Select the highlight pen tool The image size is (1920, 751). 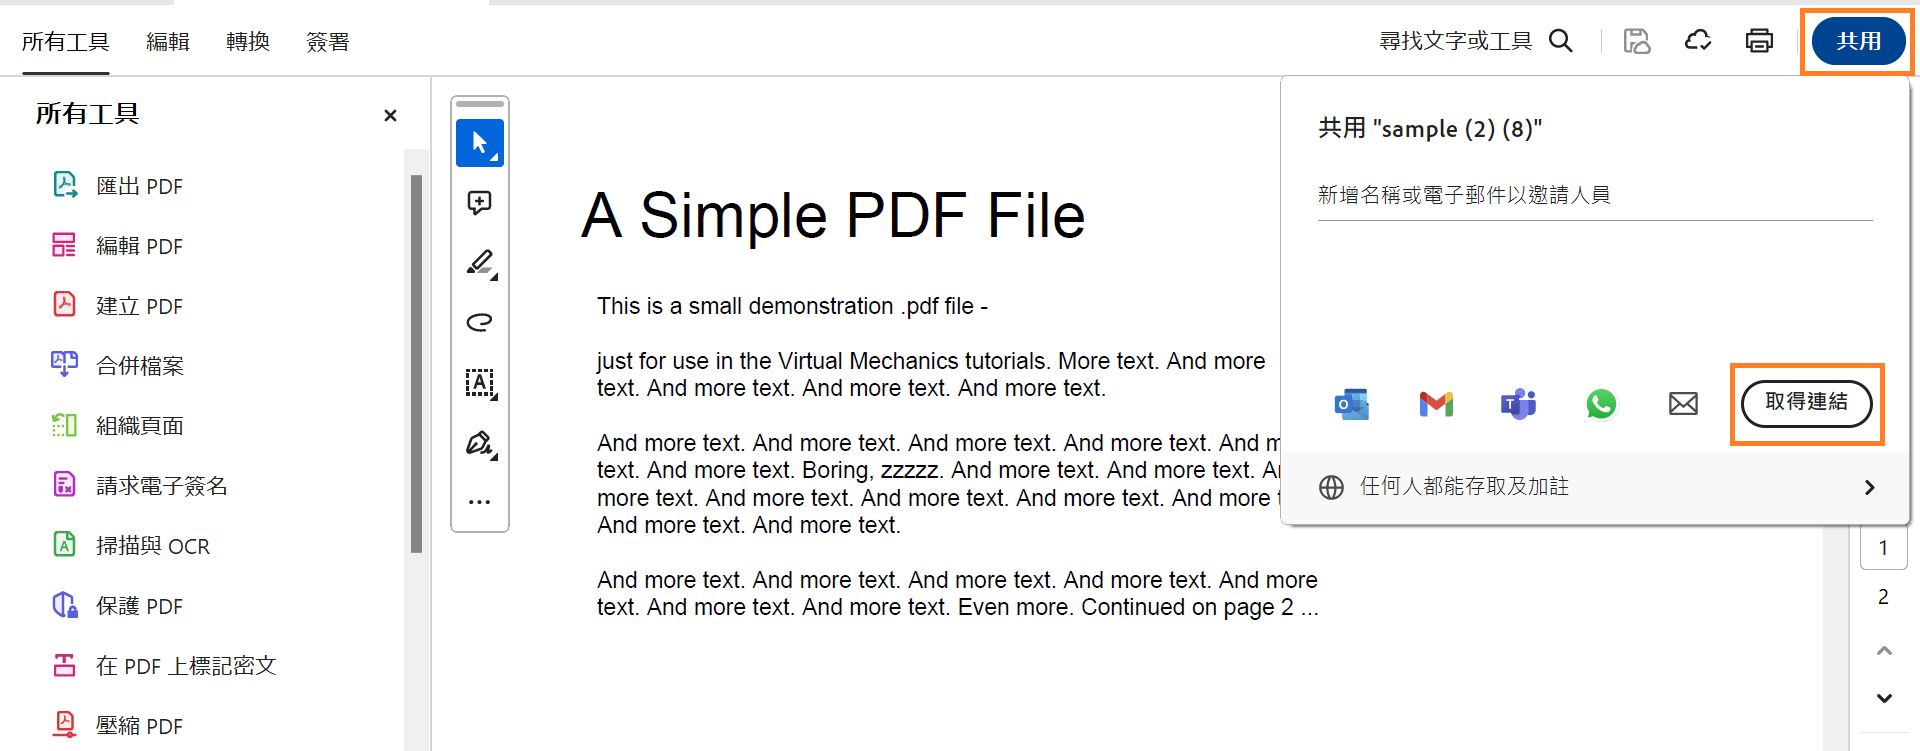(x=479, y=262)
